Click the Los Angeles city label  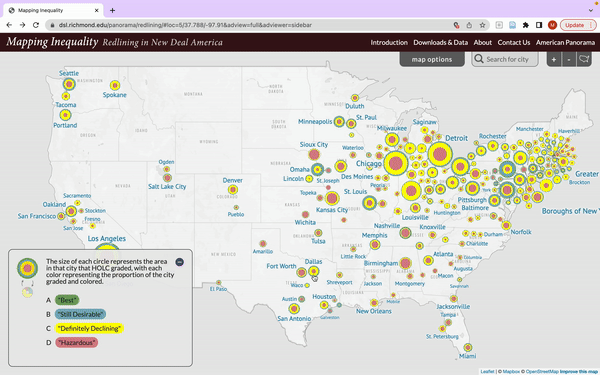tap(107, 238)
